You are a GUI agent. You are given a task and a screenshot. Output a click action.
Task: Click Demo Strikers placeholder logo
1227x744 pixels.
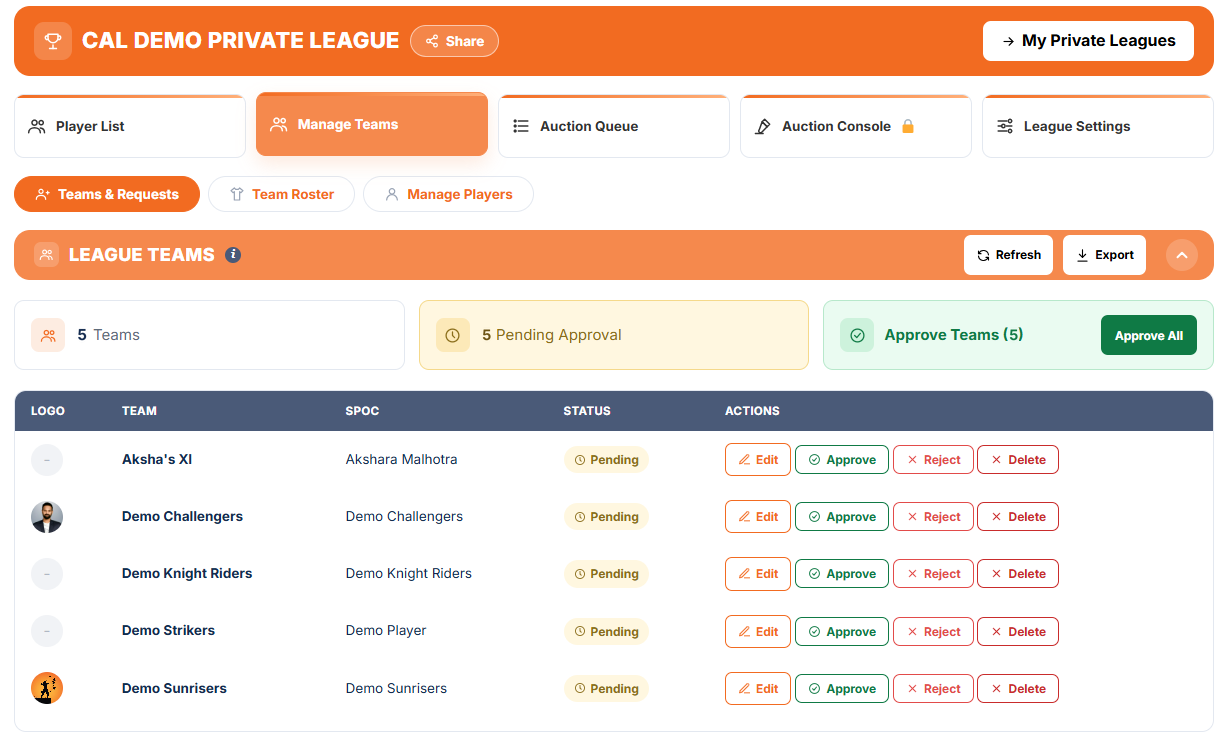47,631
